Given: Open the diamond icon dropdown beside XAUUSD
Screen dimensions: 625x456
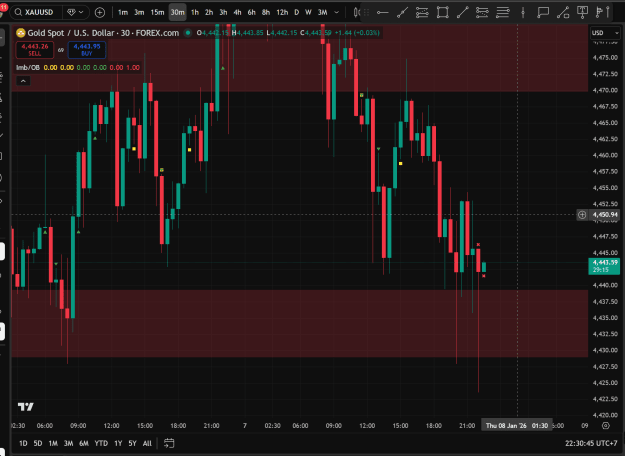Looking at the screenshot, I should tap(75, 12).
